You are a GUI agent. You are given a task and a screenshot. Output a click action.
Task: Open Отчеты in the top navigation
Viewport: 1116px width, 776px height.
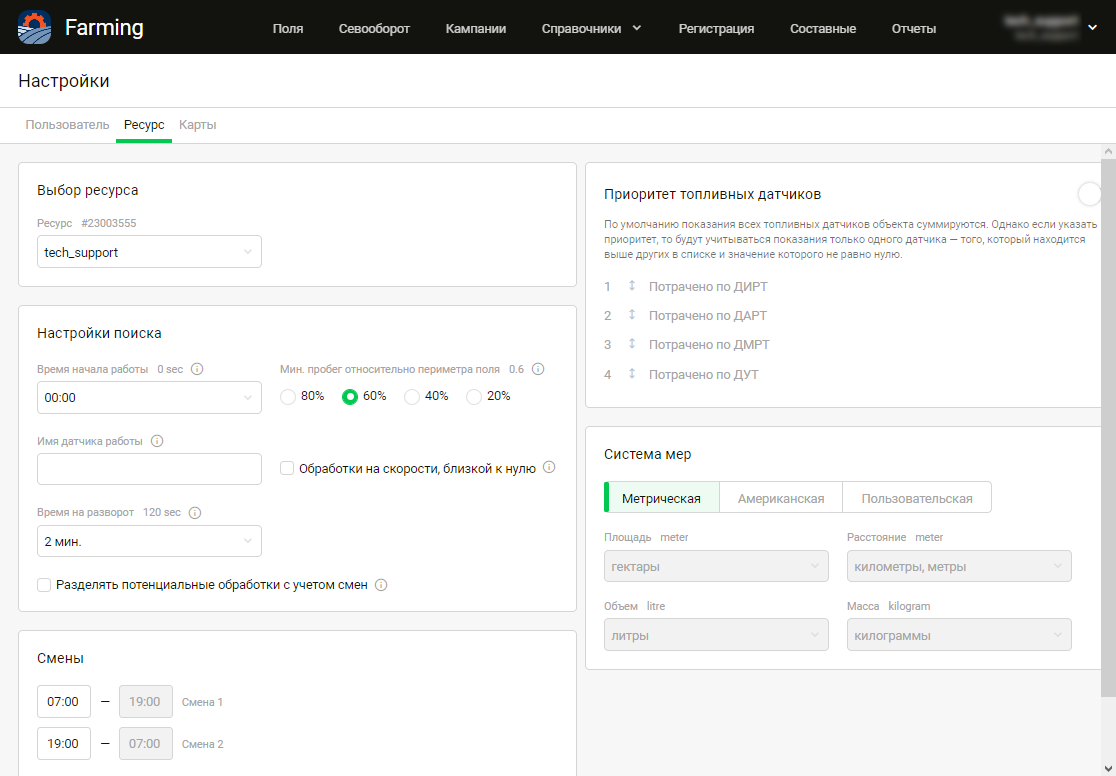click(x=914, y=28)
